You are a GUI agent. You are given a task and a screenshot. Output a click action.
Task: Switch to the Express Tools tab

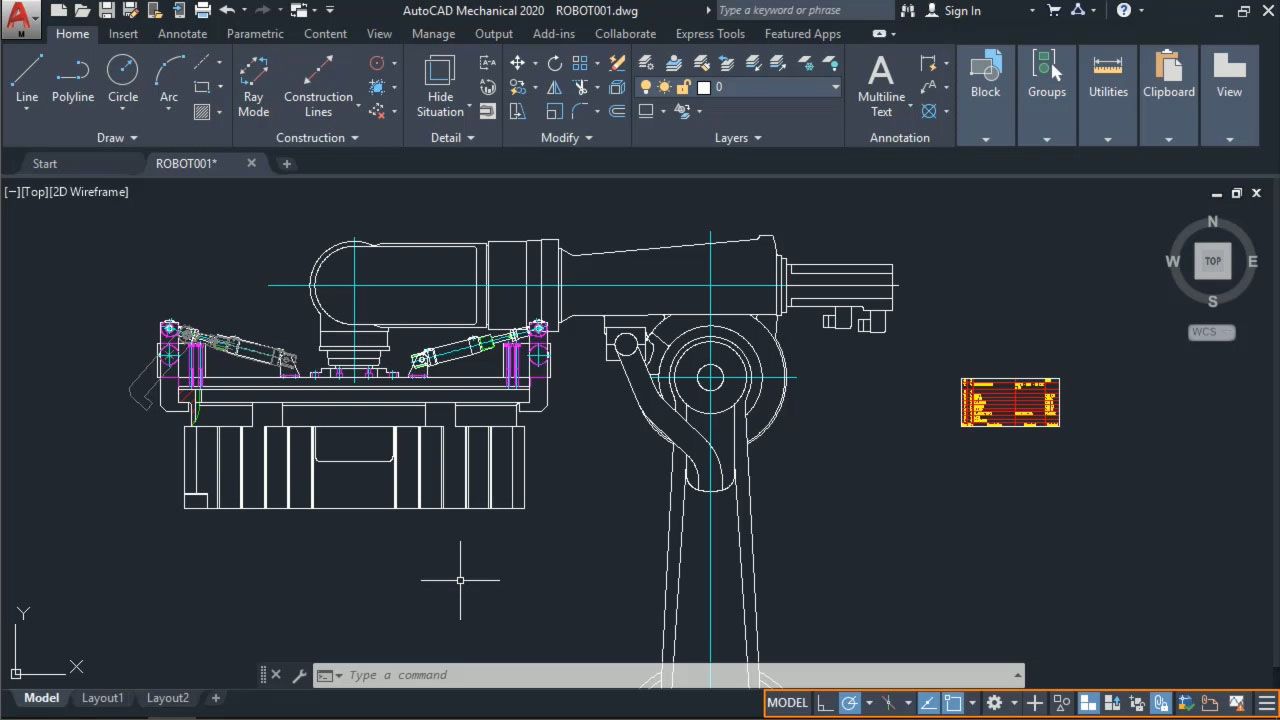coord(710,34)
